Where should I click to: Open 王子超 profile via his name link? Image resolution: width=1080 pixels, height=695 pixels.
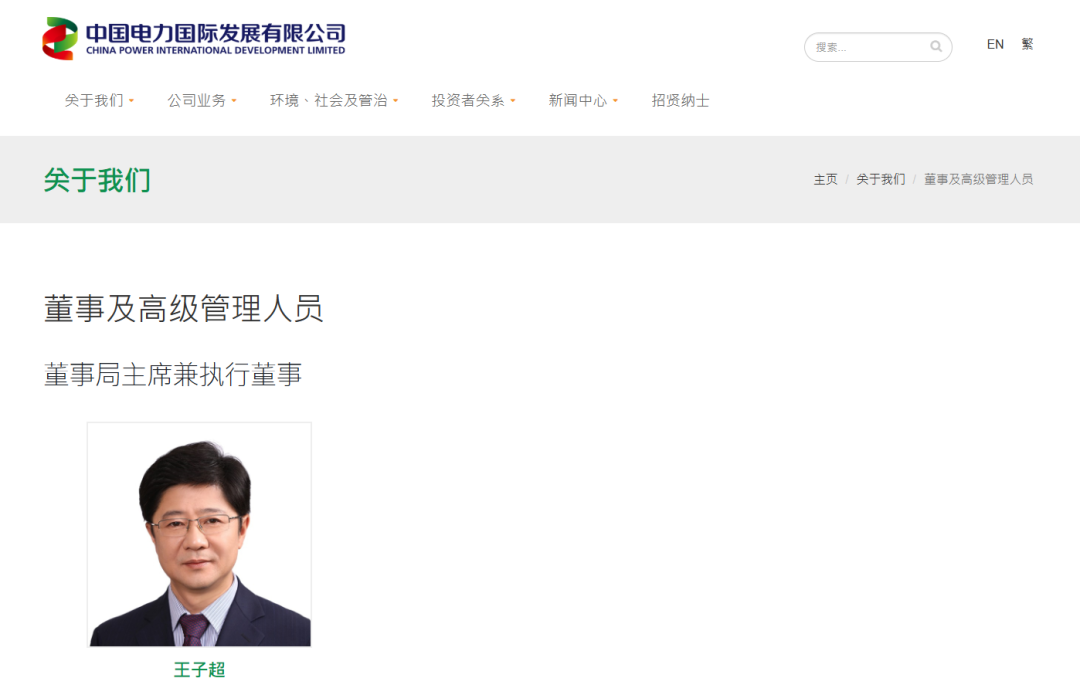[x=198, y=670]
